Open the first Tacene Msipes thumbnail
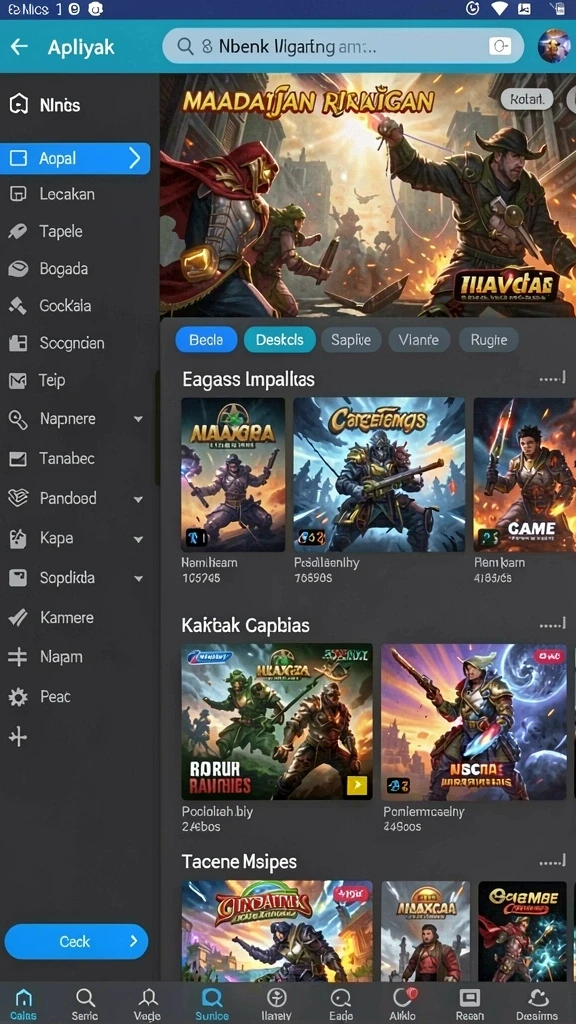The height and width of the screenshot is (1024, 576). pyautogui.click(x=277, y=931)
